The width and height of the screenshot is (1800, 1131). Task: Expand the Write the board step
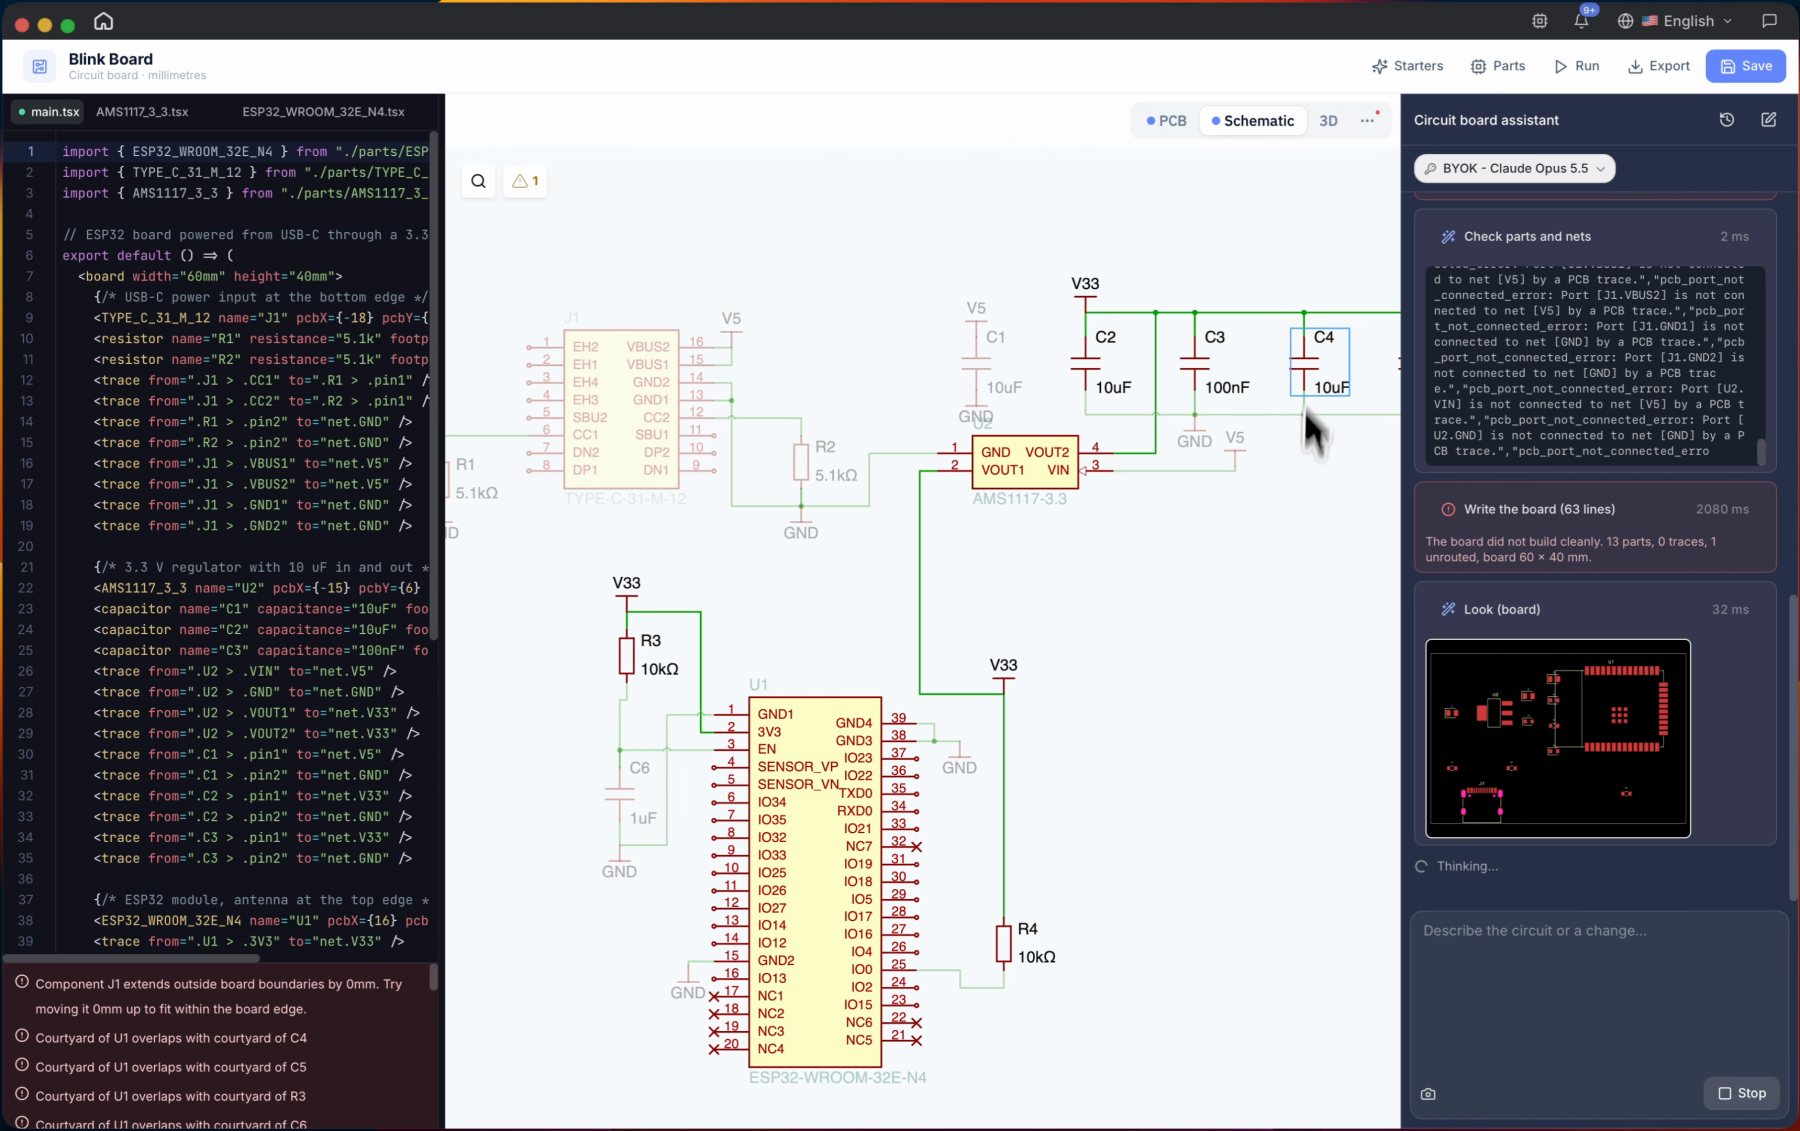[1594, 509]
